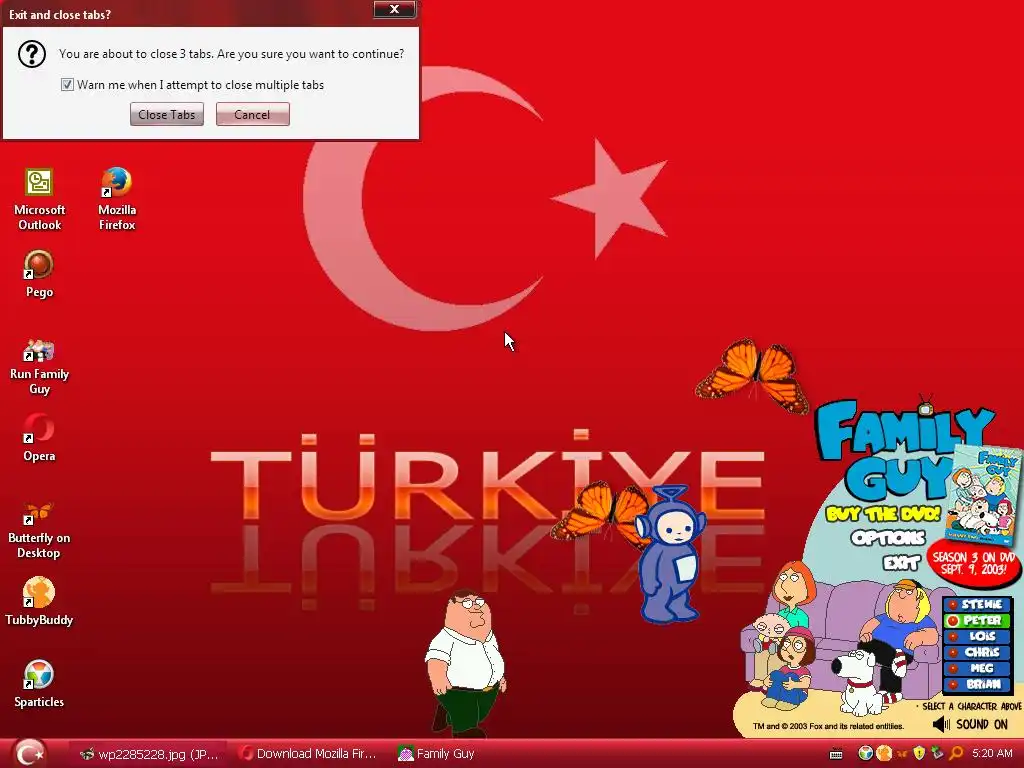Select the Sparticles desktop shortcut

39,684
